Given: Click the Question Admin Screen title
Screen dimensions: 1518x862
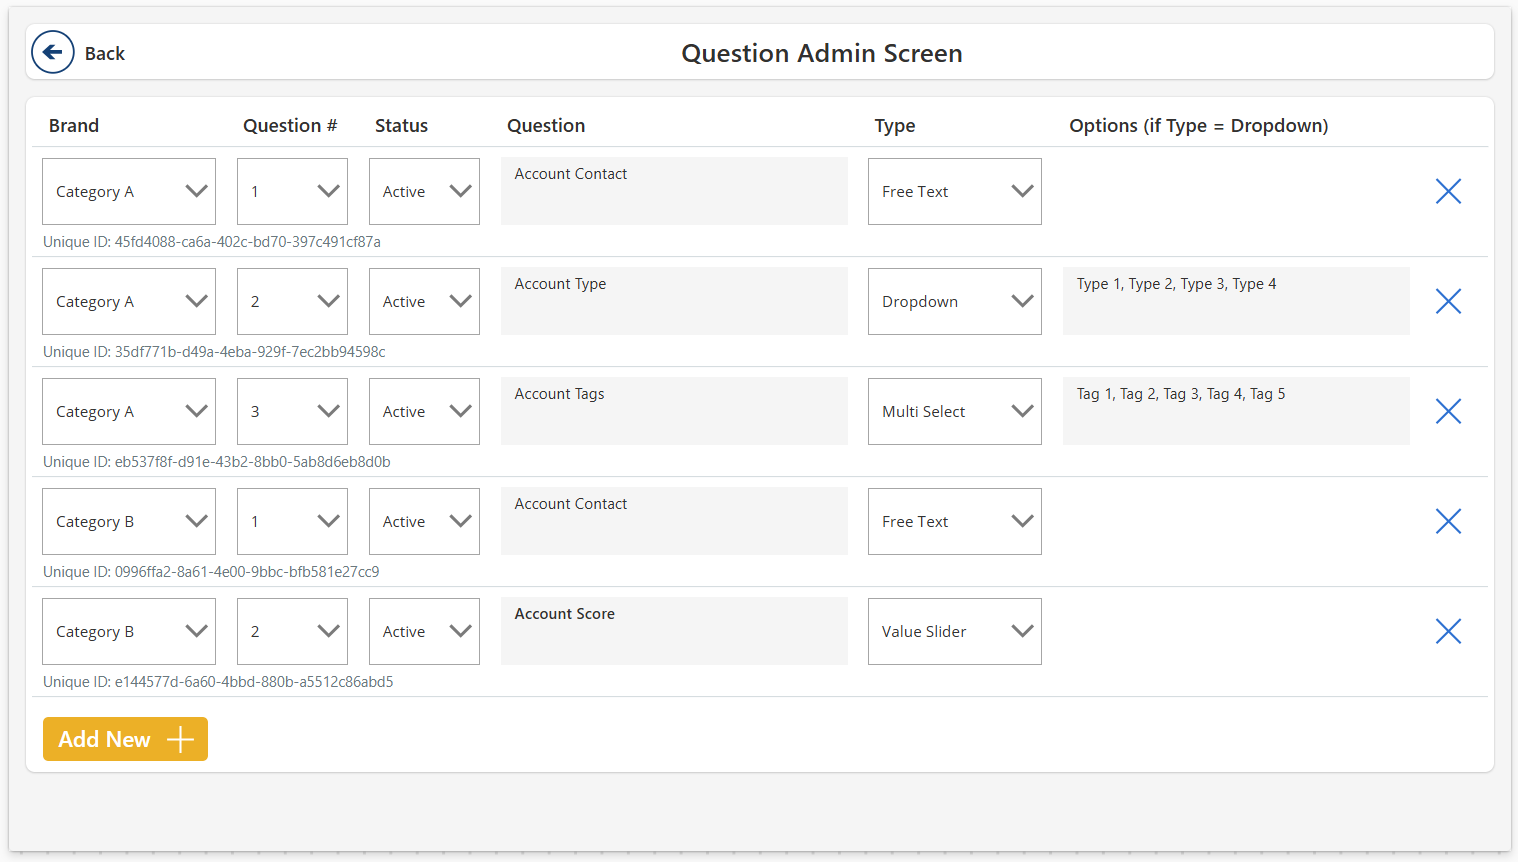Looking at the screenshot, I should click(x=822, y=53).
